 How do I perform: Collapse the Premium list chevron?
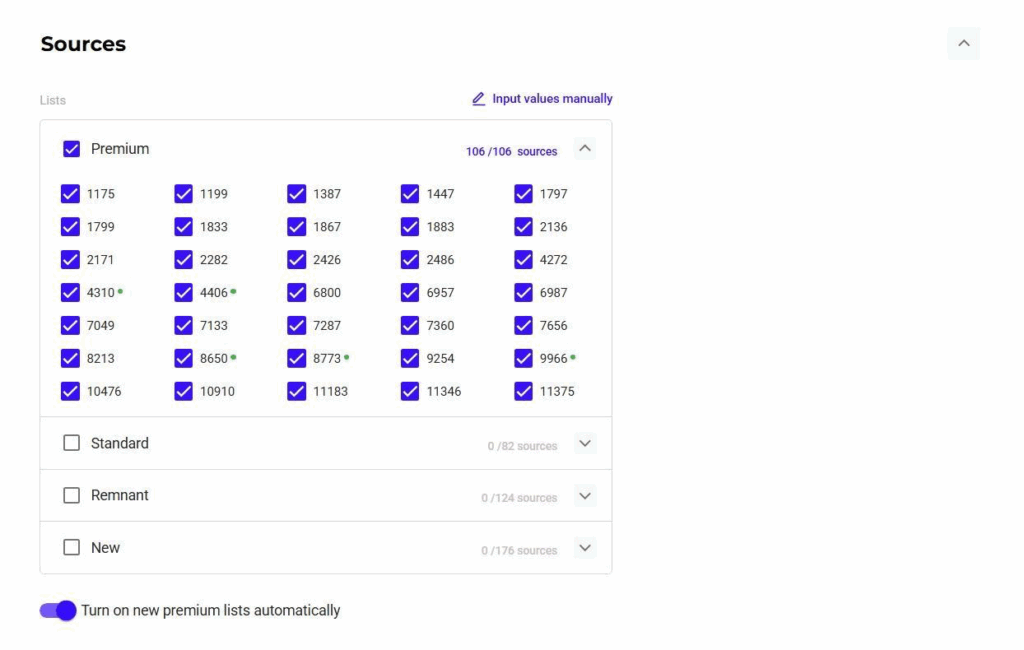[x=586, y=149]
